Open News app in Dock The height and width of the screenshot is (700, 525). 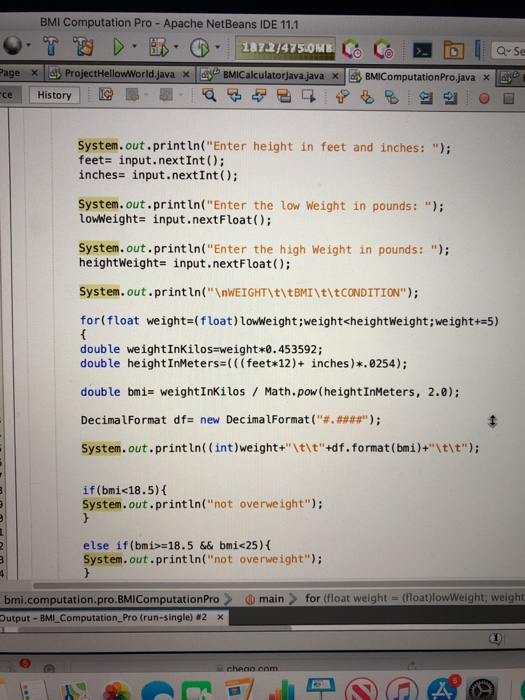[x=361, y=689]
